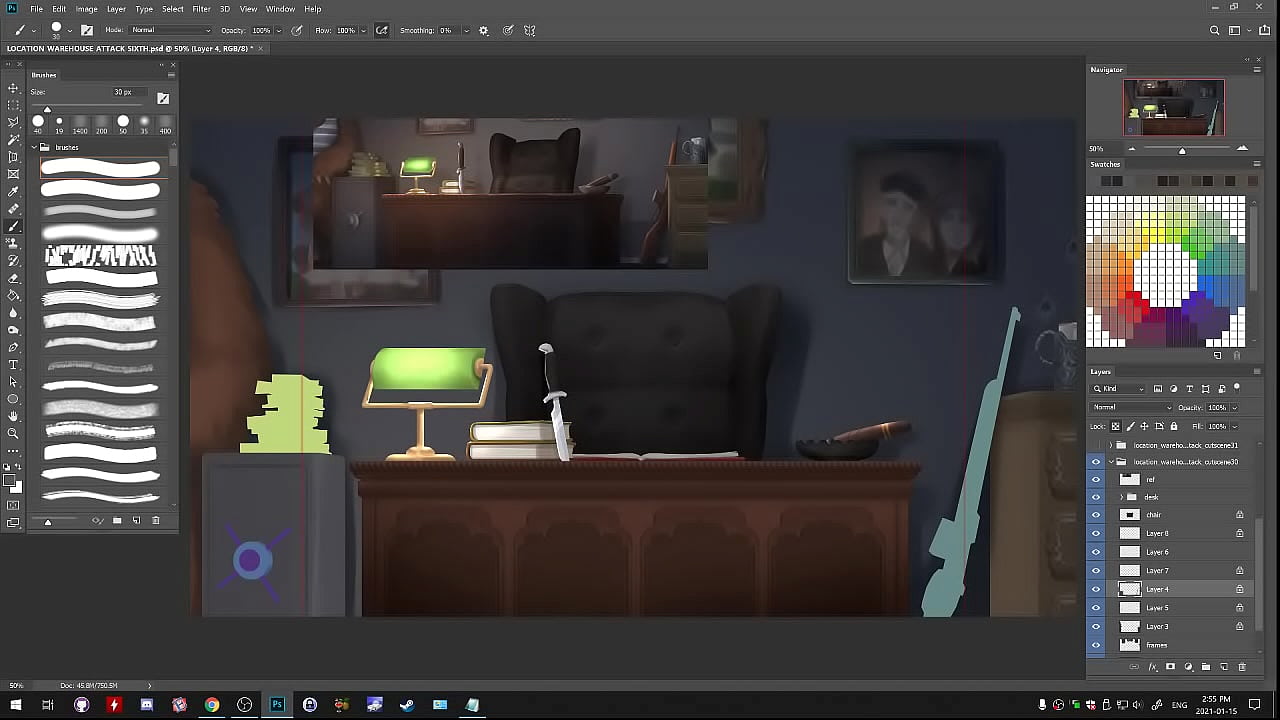Image resolution: width=1280 pixels, height=720 pixels.
Task: Pick the Eraser tool
Action: pyautogui.click(x=13, y=278)
